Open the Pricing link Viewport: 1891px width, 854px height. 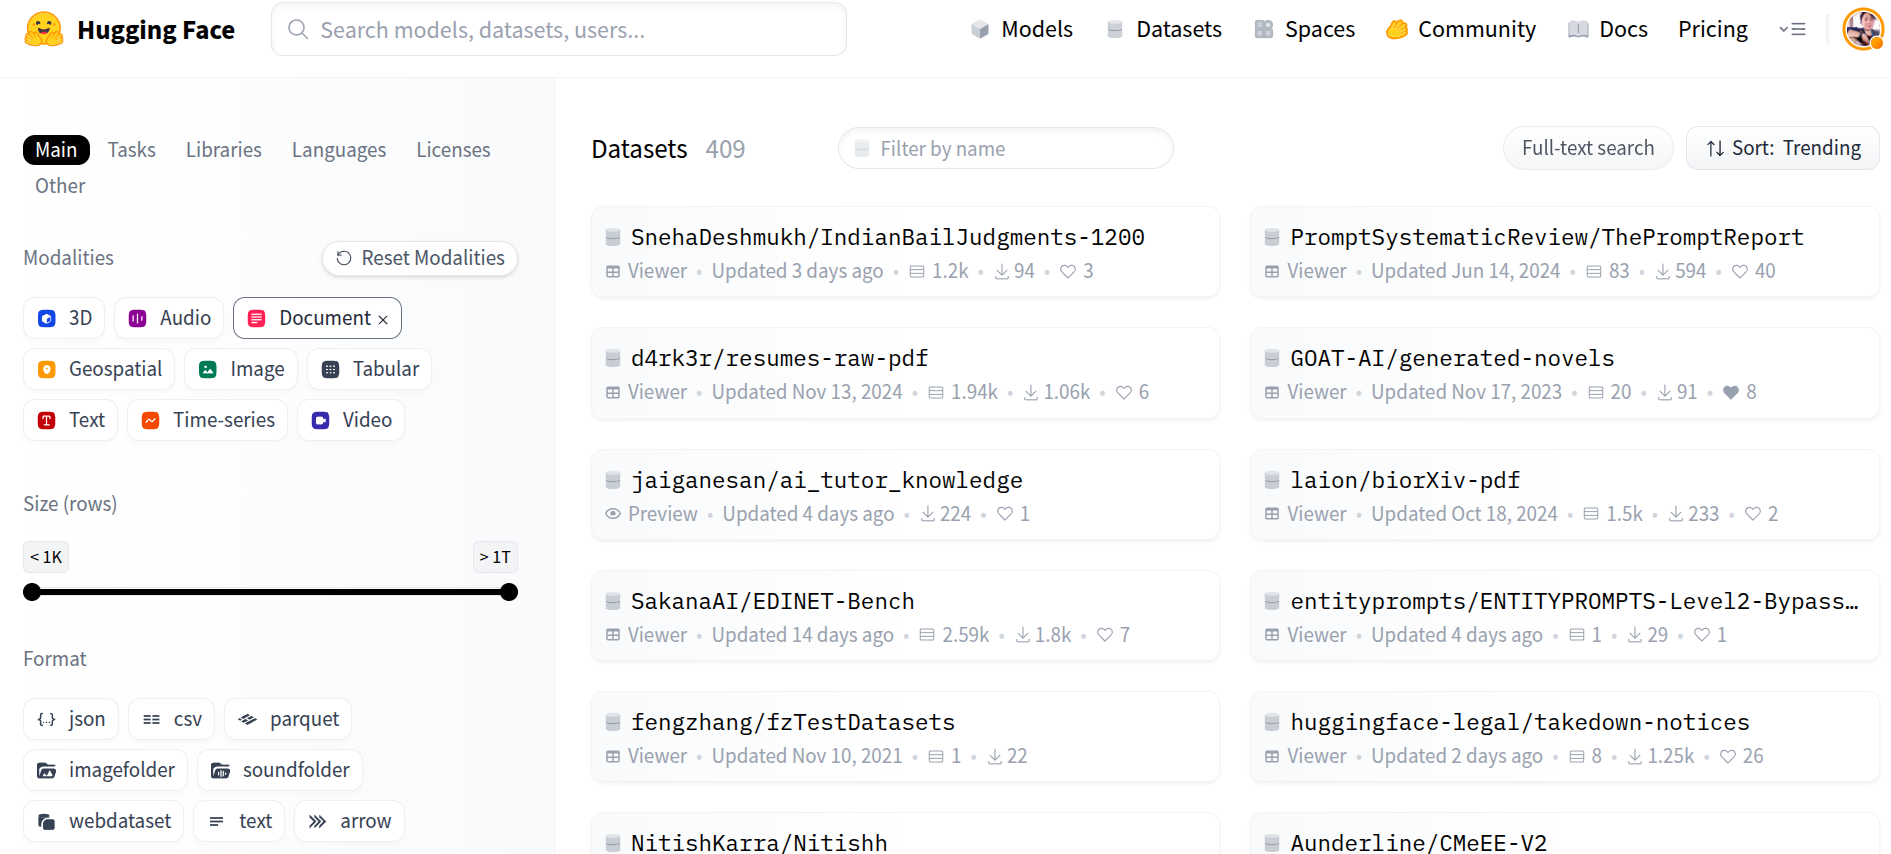pos(1713,30)
